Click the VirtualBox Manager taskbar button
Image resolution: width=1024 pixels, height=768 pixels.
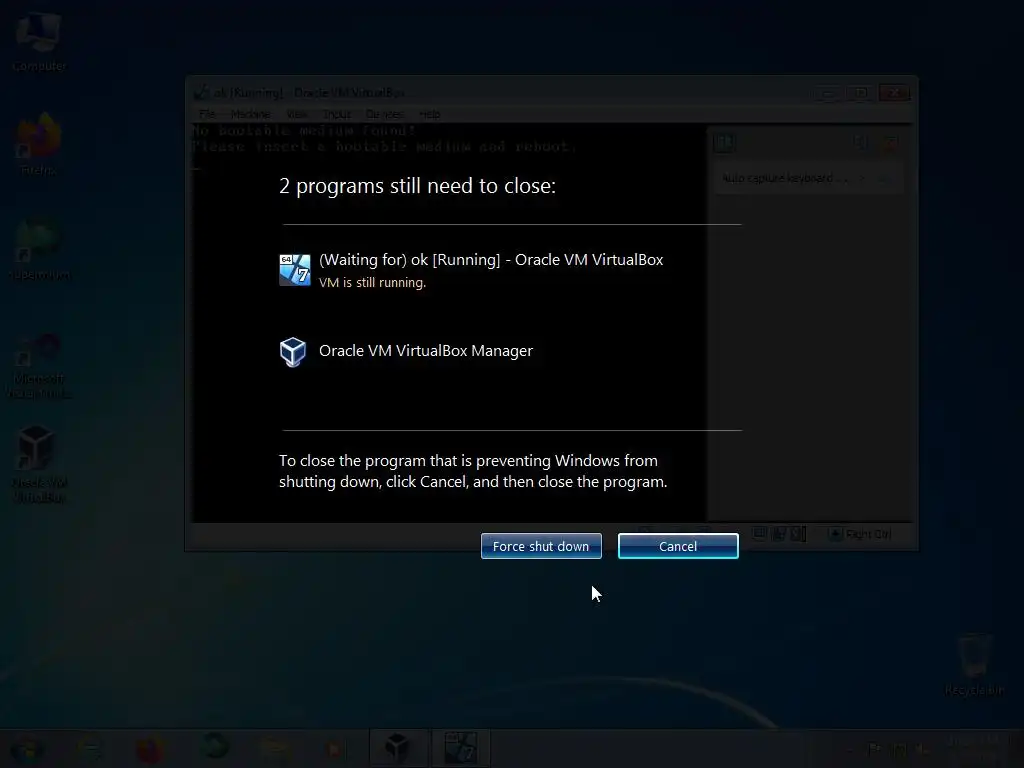[x=398, y=748]
